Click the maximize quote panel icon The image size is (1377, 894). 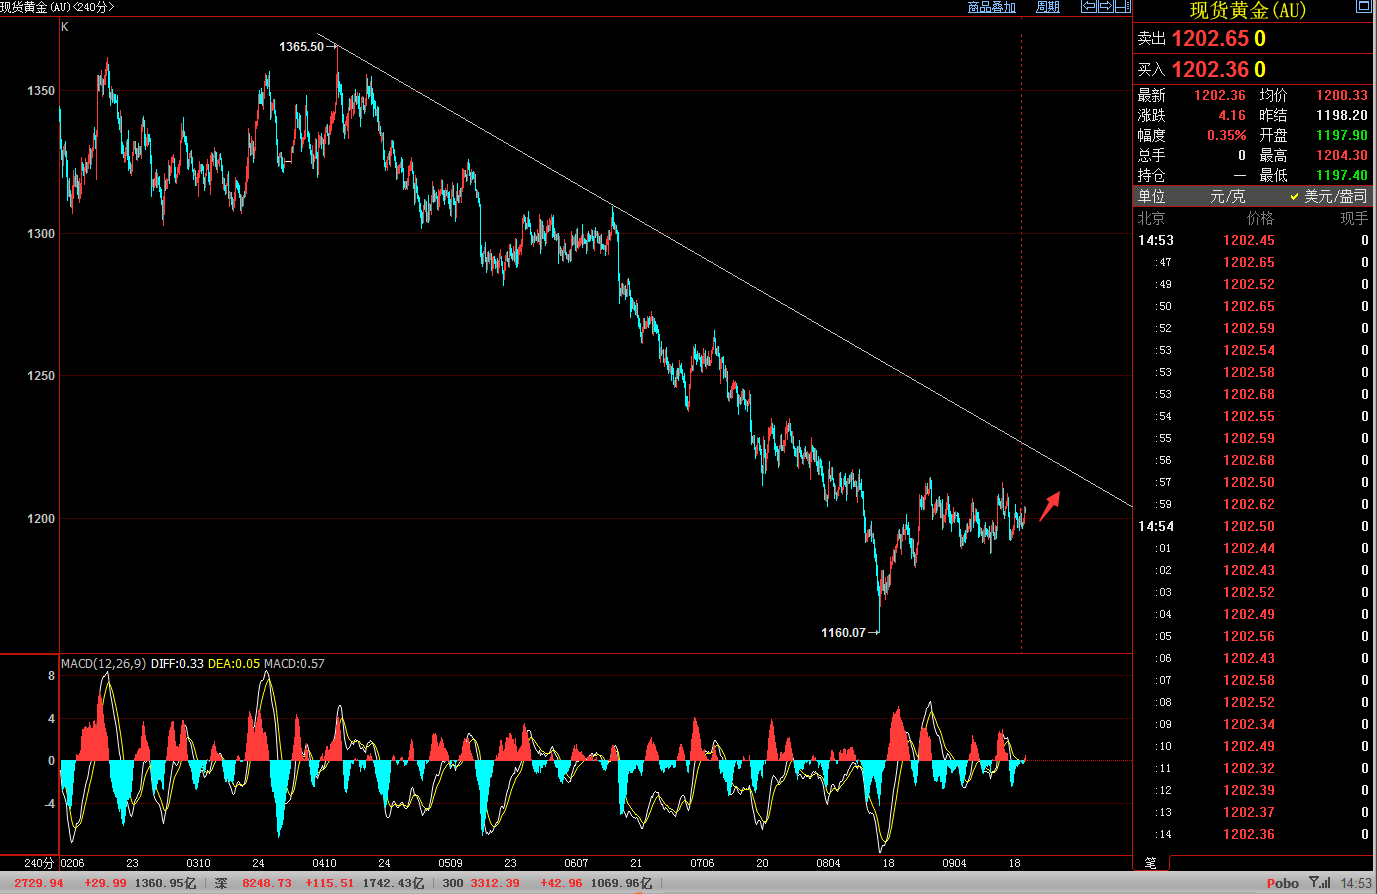tap(1363, 7)
